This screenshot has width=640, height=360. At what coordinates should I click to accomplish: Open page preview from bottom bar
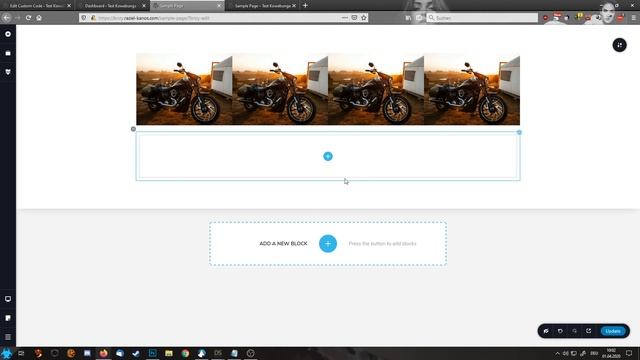tap(589, 331)
